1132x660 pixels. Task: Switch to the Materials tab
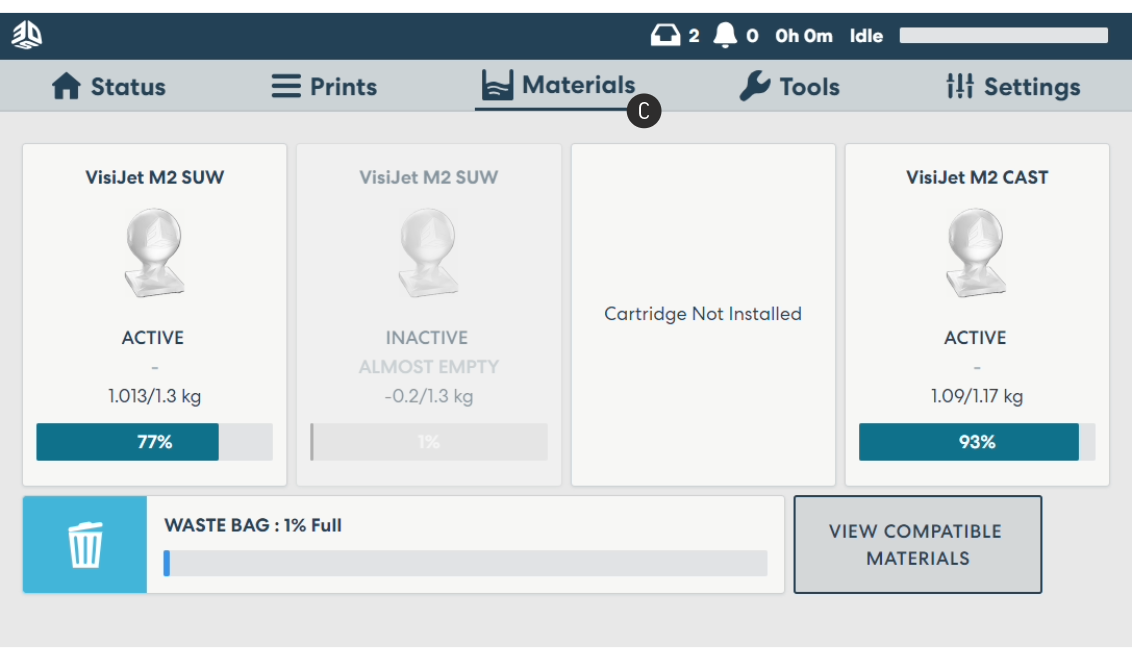click(x=557, y=86)
